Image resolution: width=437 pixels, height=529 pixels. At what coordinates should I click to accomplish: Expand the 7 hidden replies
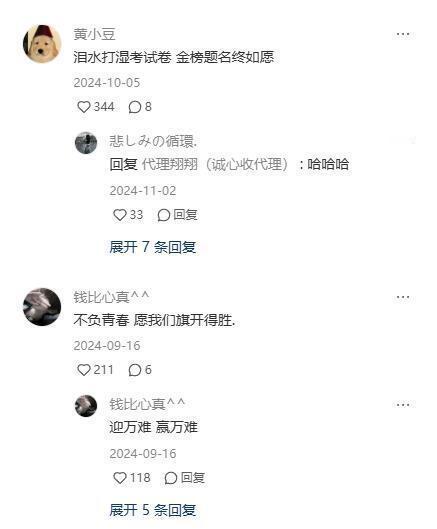click(153, 247)
